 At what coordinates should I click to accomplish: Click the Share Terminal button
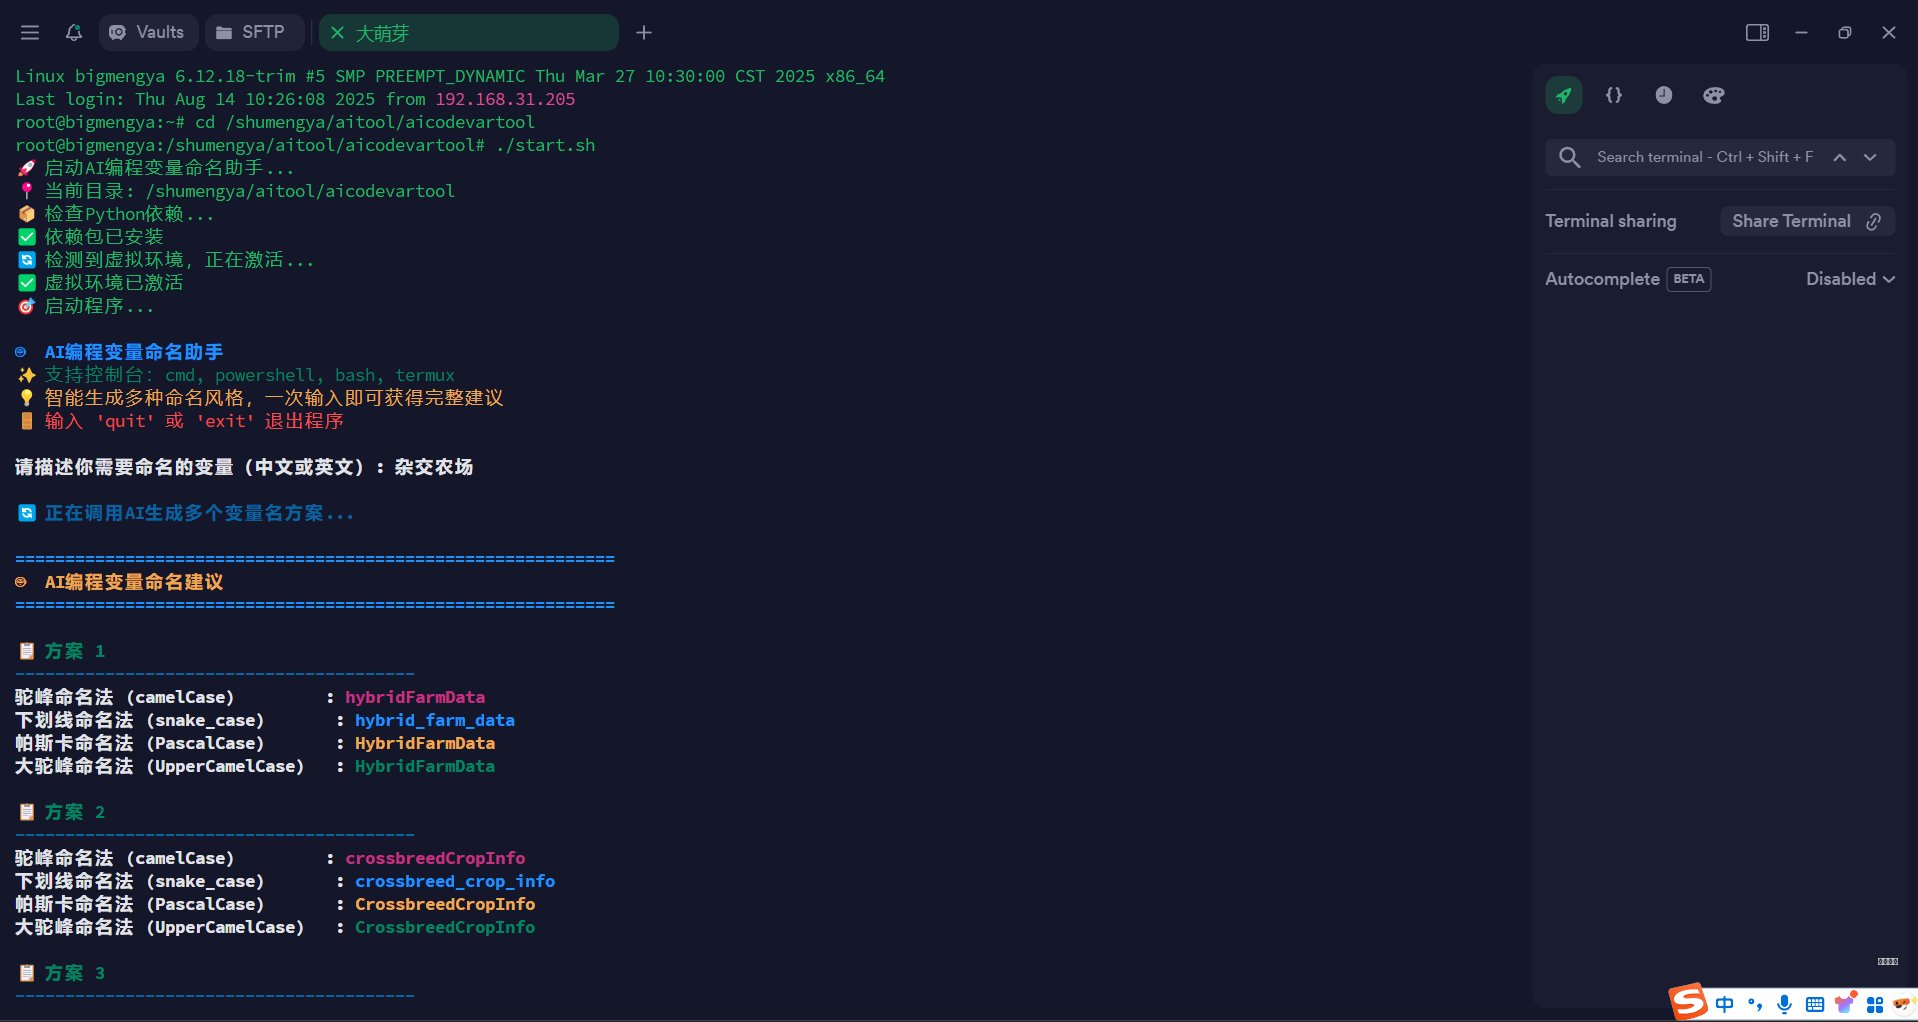(x=1806, y=221)
